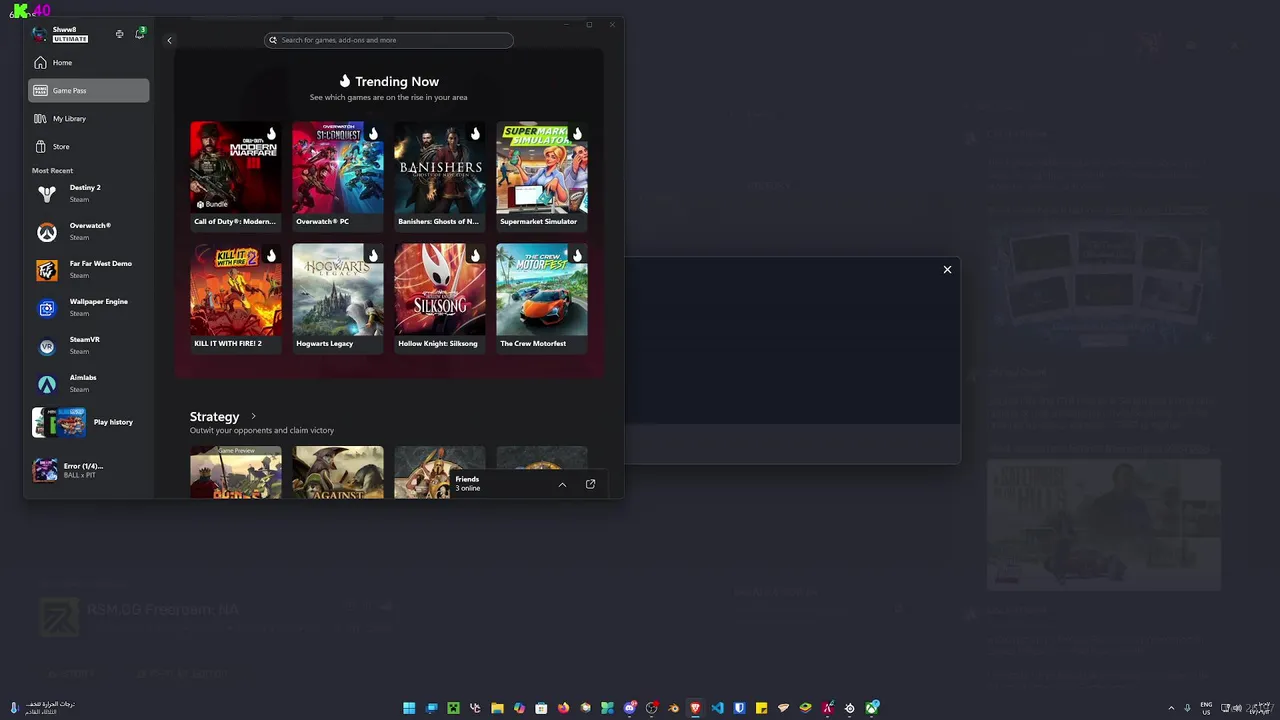This screenshot has width=1280, height=720.
Task: Open My Library in the sidebar
Action: click(89, 119)
